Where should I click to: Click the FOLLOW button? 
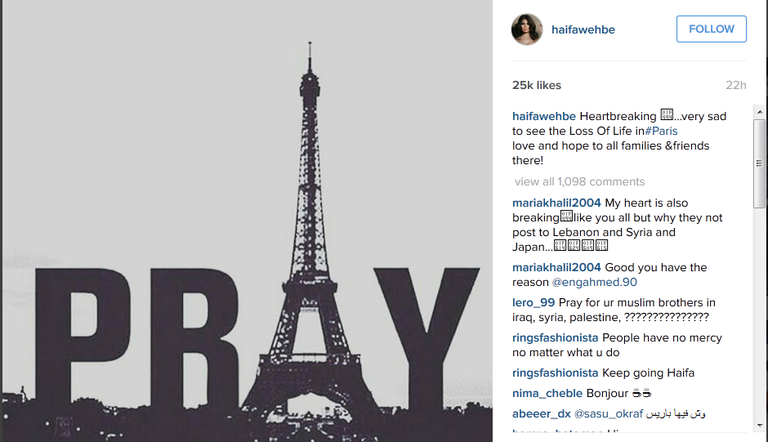[711, 29]
